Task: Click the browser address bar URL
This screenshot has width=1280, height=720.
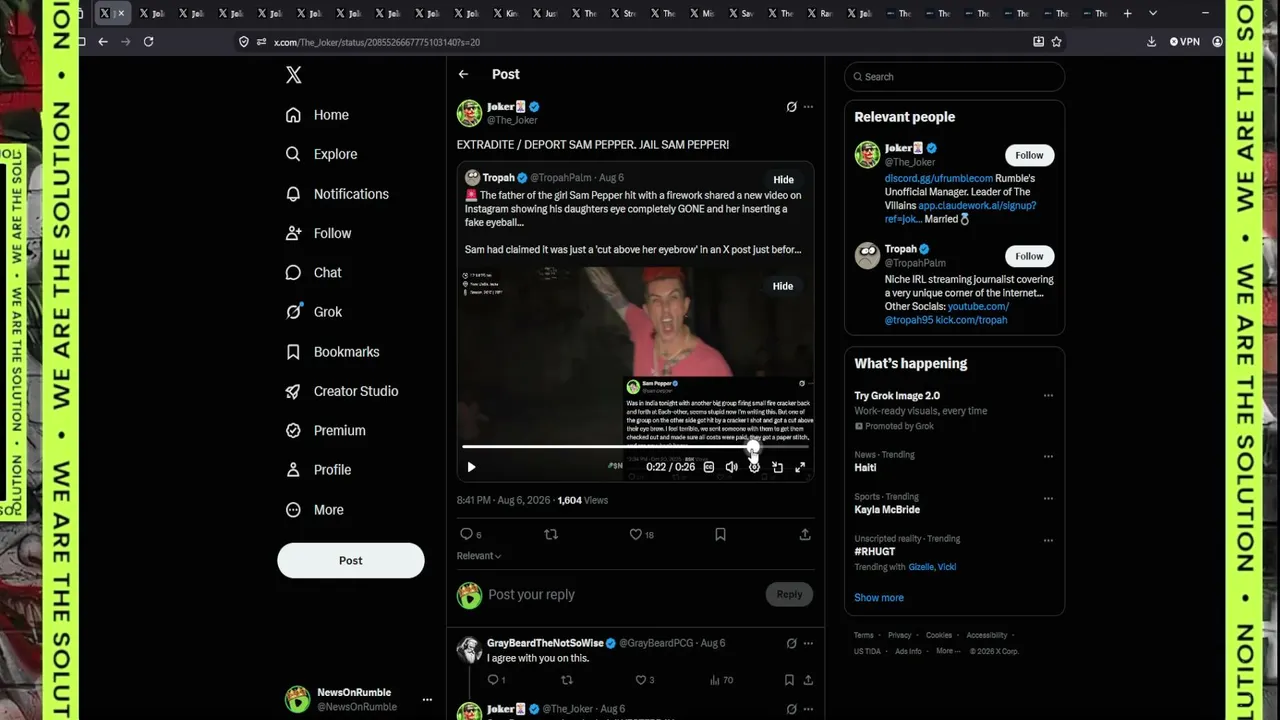Action: [377, 42]
